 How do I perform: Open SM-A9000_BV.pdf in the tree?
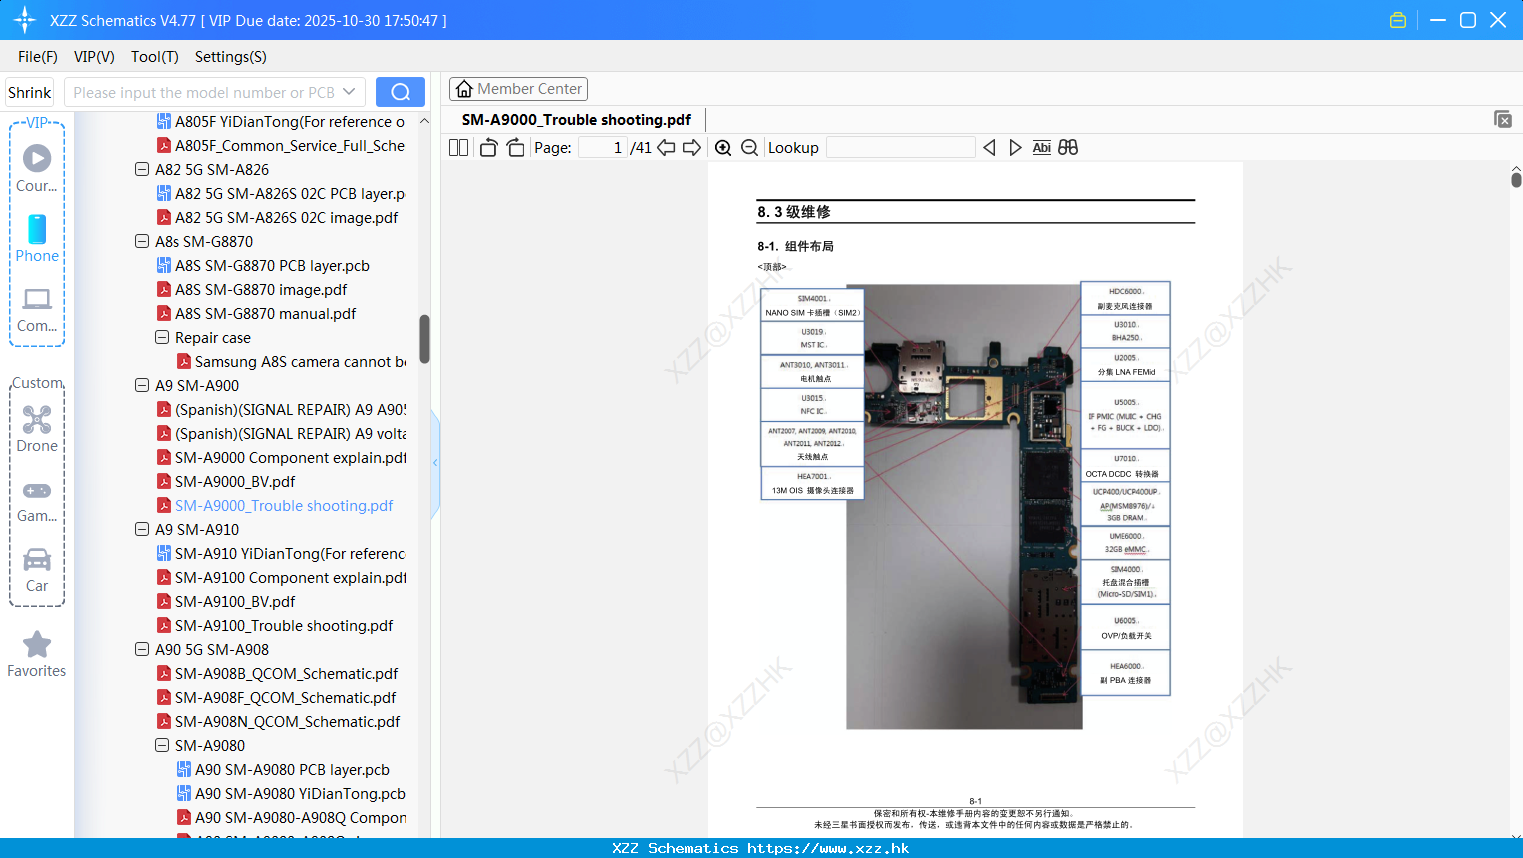coord(235,481)
